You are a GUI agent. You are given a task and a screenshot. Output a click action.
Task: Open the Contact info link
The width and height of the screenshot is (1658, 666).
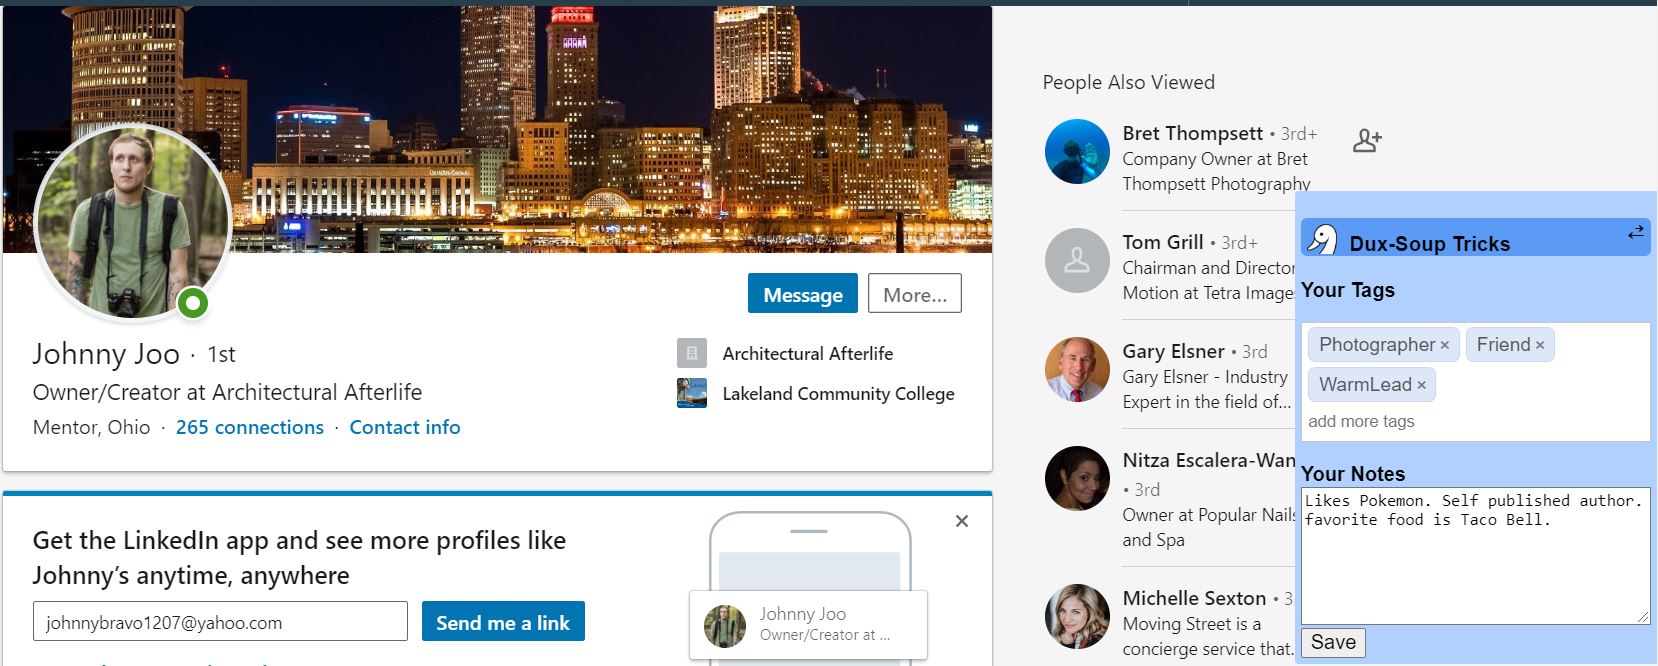coord(405,427)
